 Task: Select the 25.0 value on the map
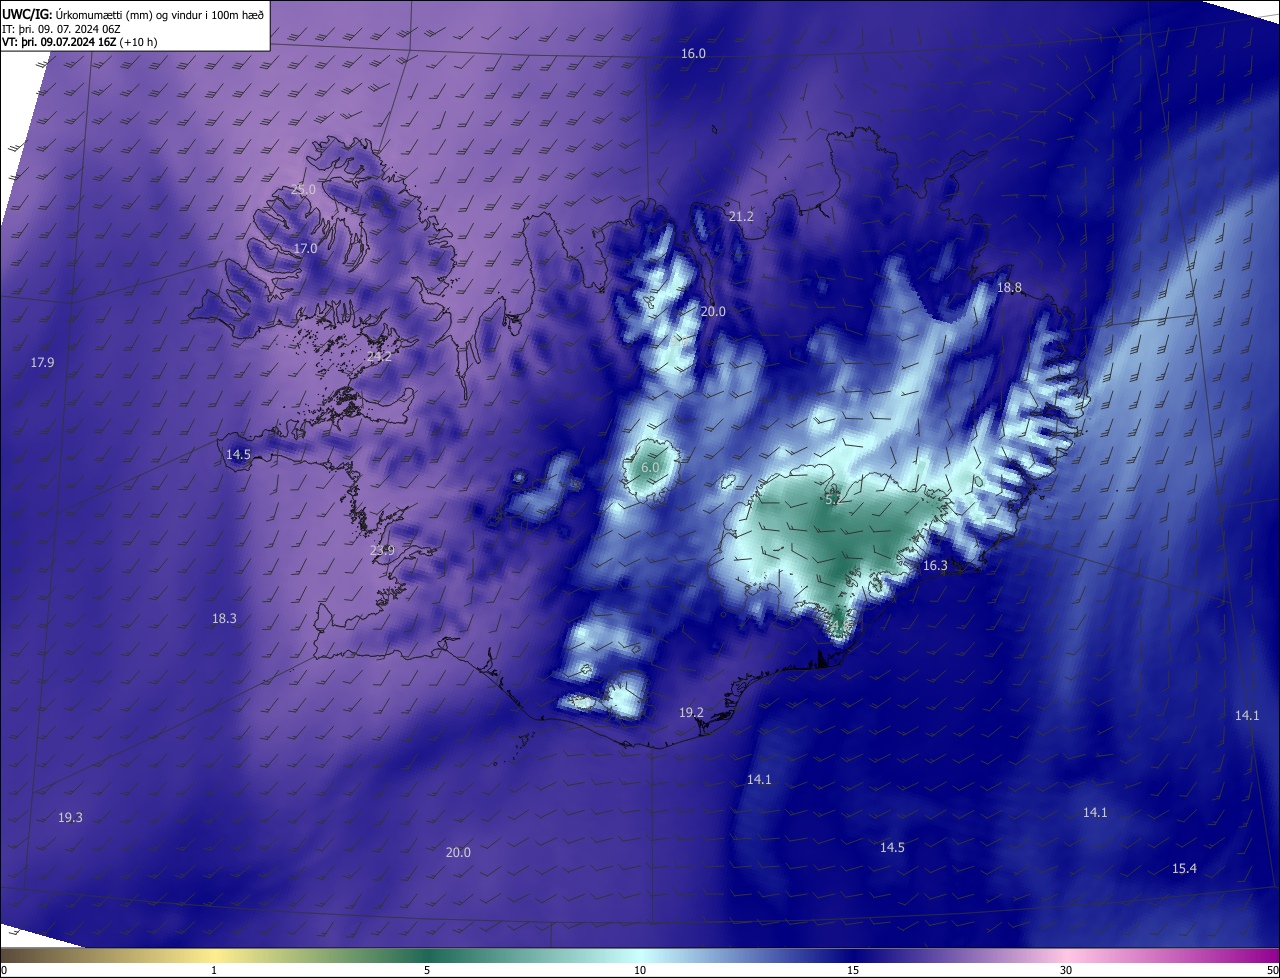[303, 190]
